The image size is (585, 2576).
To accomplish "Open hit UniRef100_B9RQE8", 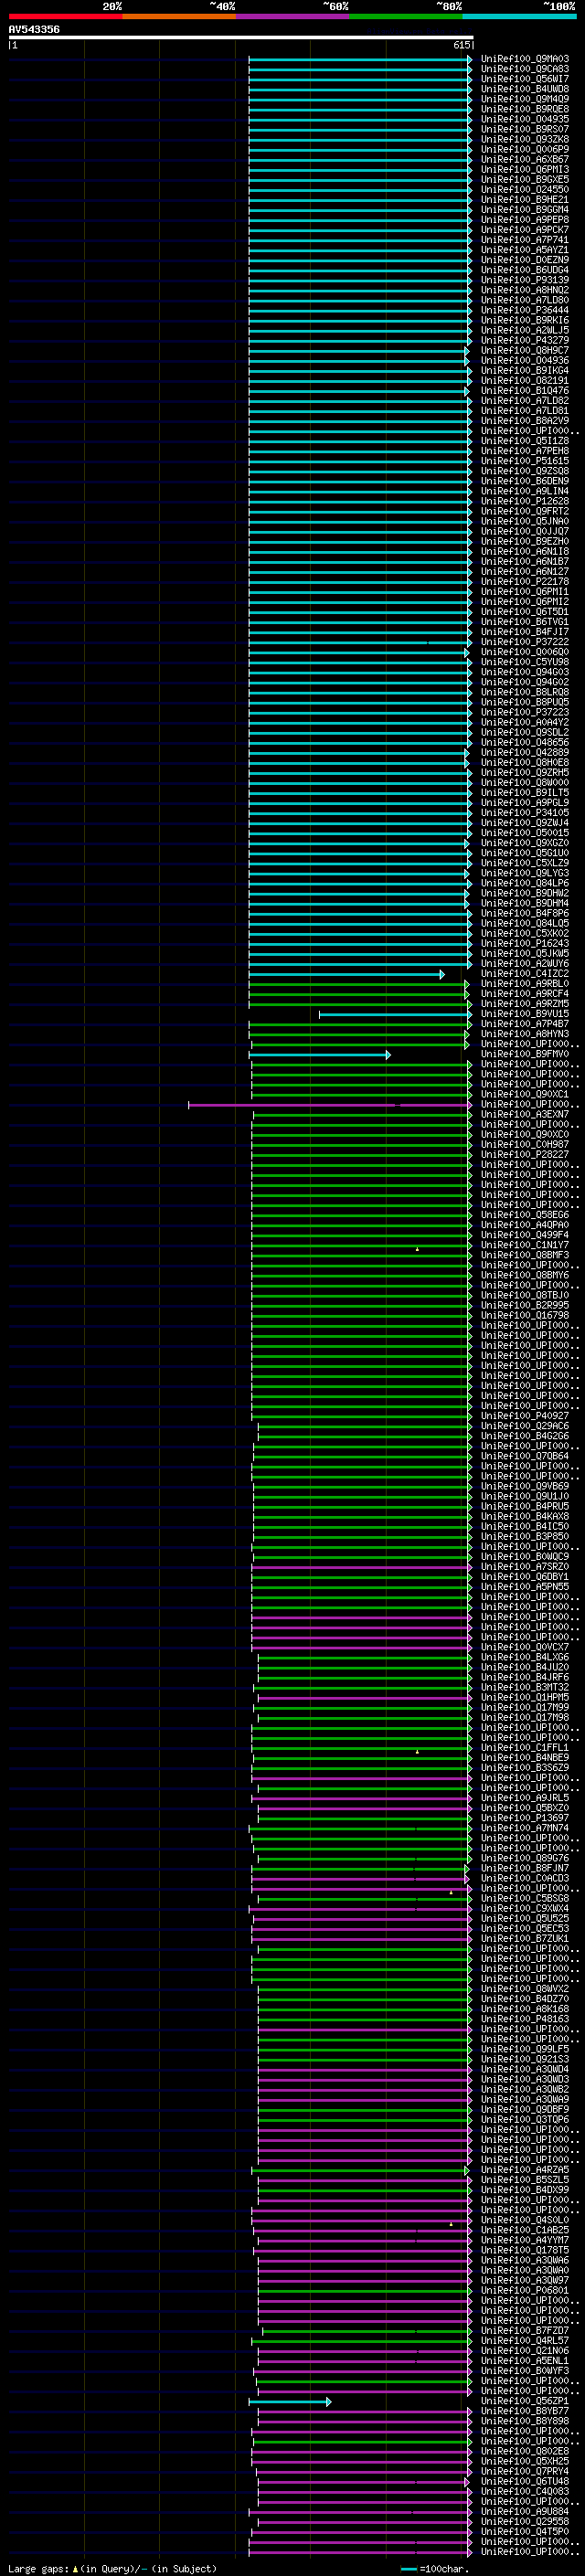I will click(525, 109).
